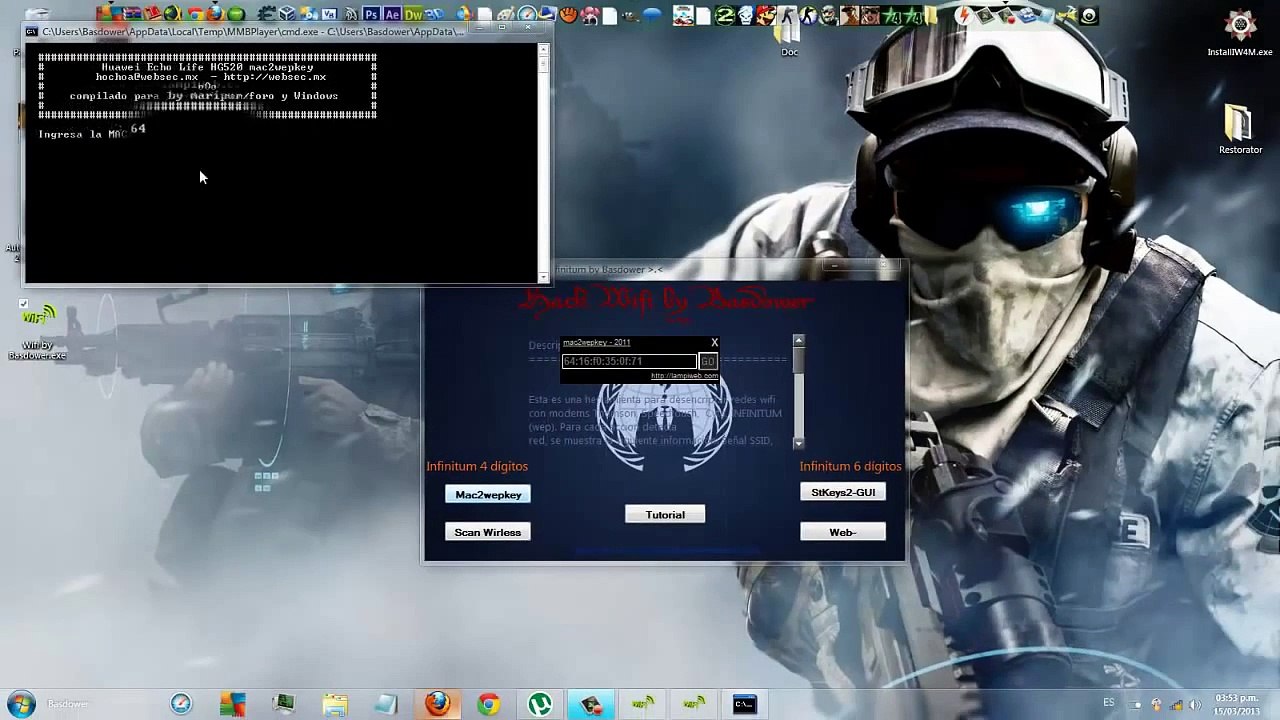Switch to cmd.exe window in taskbar
Viewport: 1280px width, 720px height.
tap(744, 704)
